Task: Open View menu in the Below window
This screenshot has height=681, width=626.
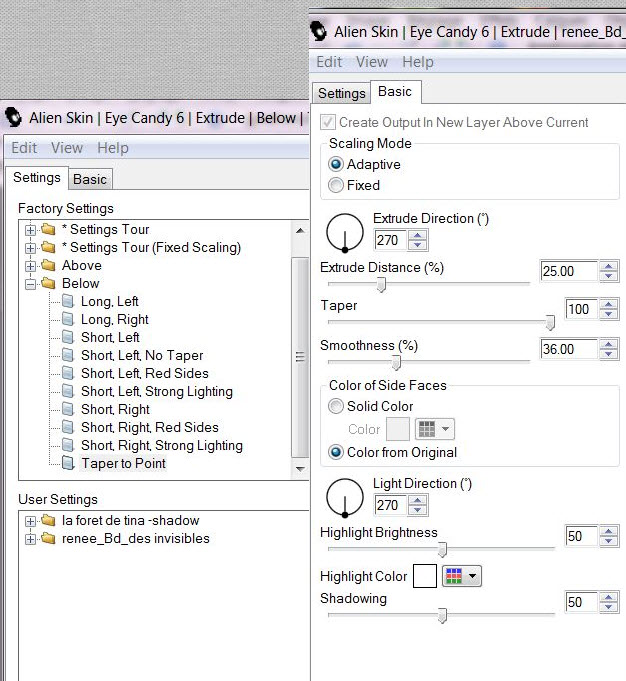Action: click(67, 148)
